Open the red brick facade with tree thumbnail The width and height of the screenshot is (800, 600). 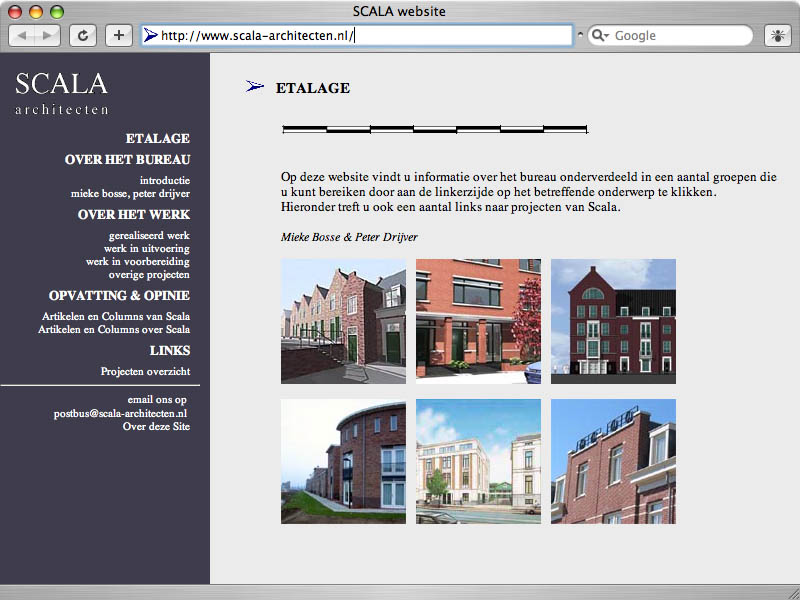click(478, 321)
